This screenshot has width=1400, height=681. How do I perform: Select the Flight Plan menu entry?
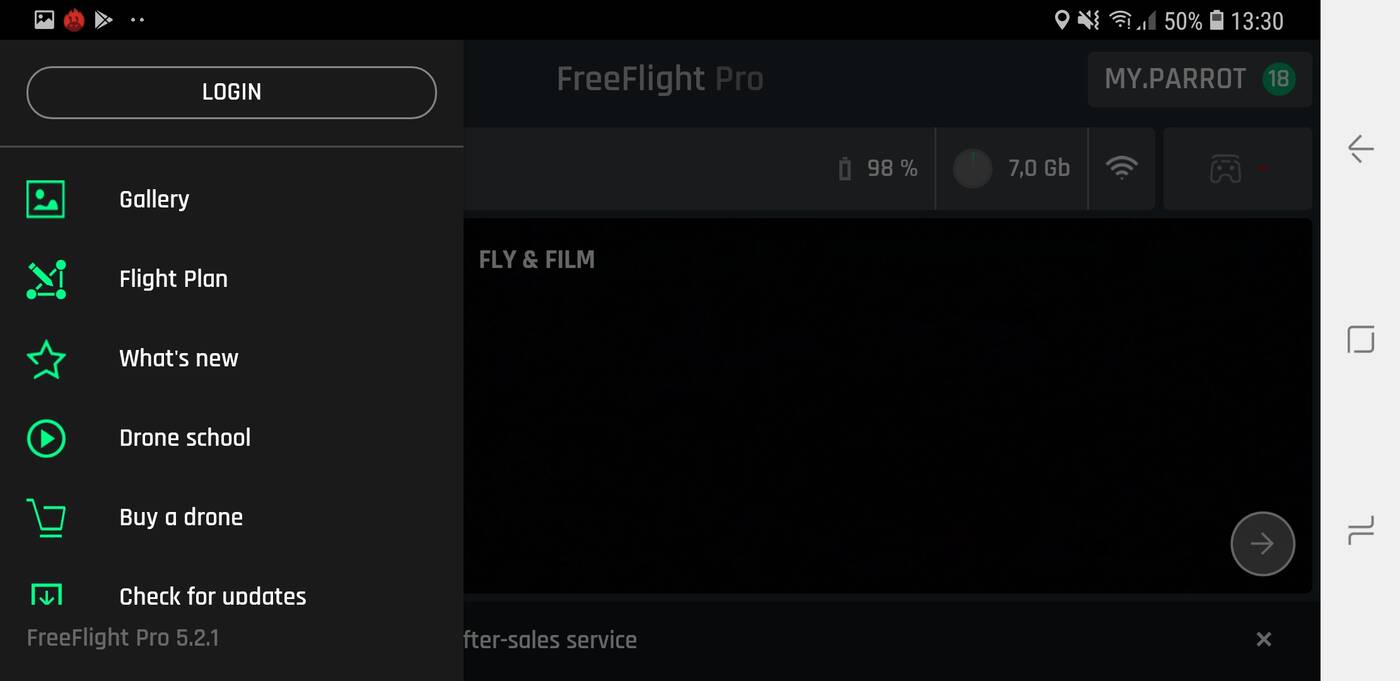pos(173,279)
